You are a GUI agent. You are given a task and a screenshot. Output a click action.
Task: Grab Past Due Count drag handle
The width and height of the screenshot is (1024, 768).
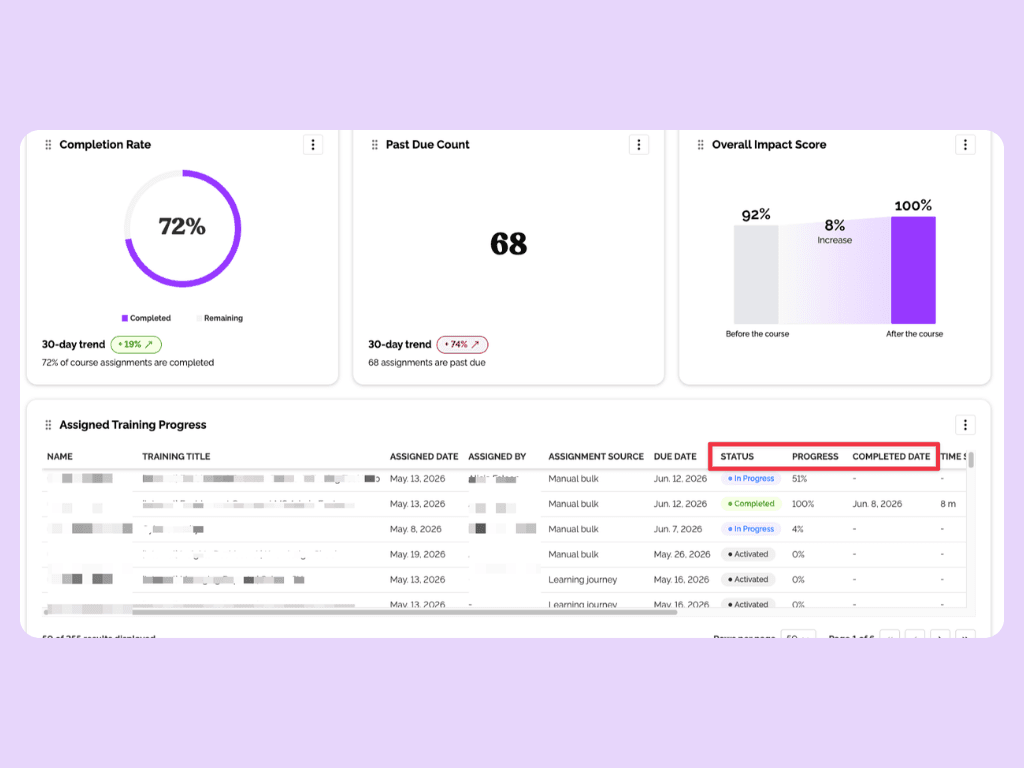(374, 145)
